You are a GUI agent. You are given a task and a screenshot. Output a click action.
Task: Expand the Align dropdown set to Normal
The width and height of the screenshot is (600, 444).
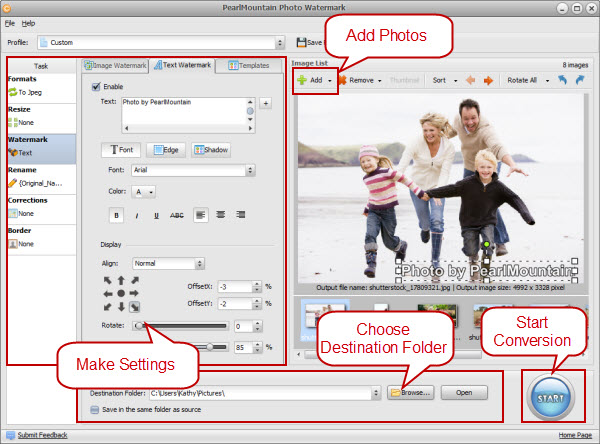(168, 264)
